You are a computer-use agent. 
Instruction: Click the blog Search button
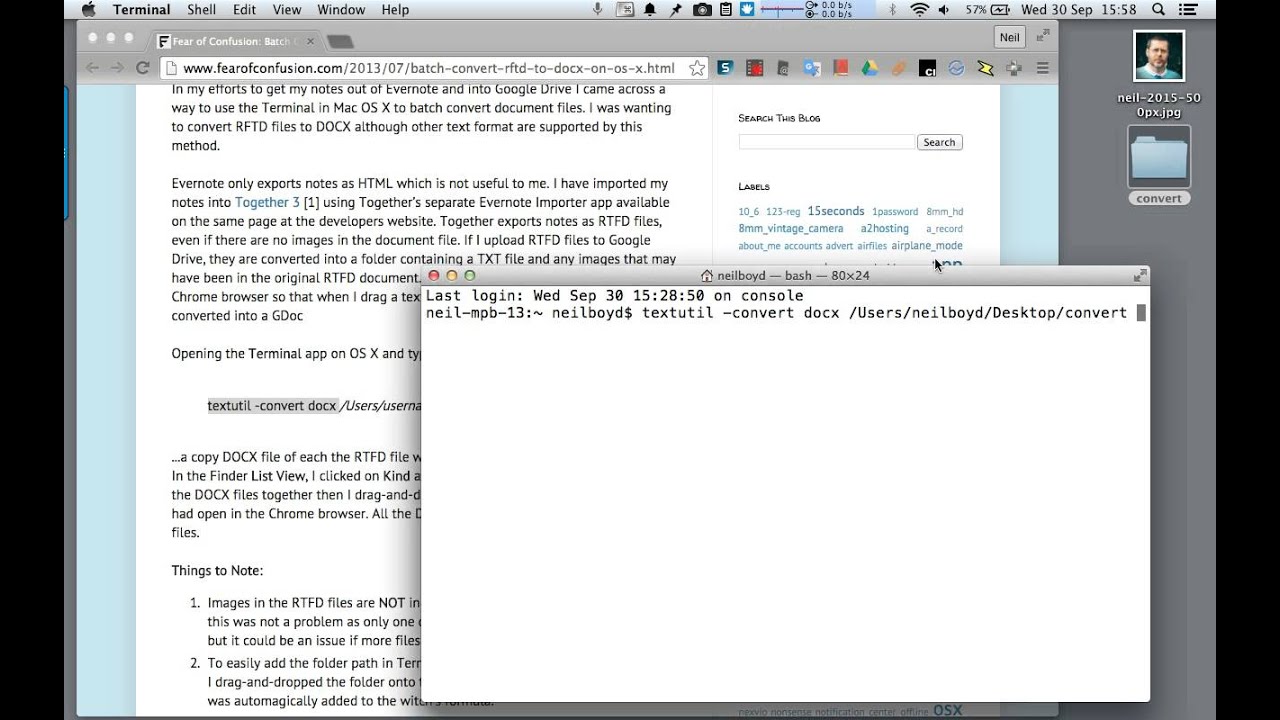(939, 142)
